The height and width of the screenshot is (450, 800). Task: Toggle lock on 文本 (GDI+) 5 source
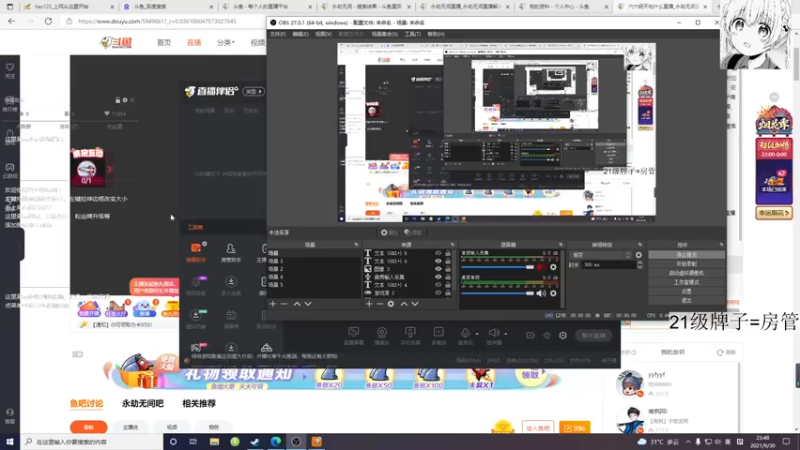[447, 253]
